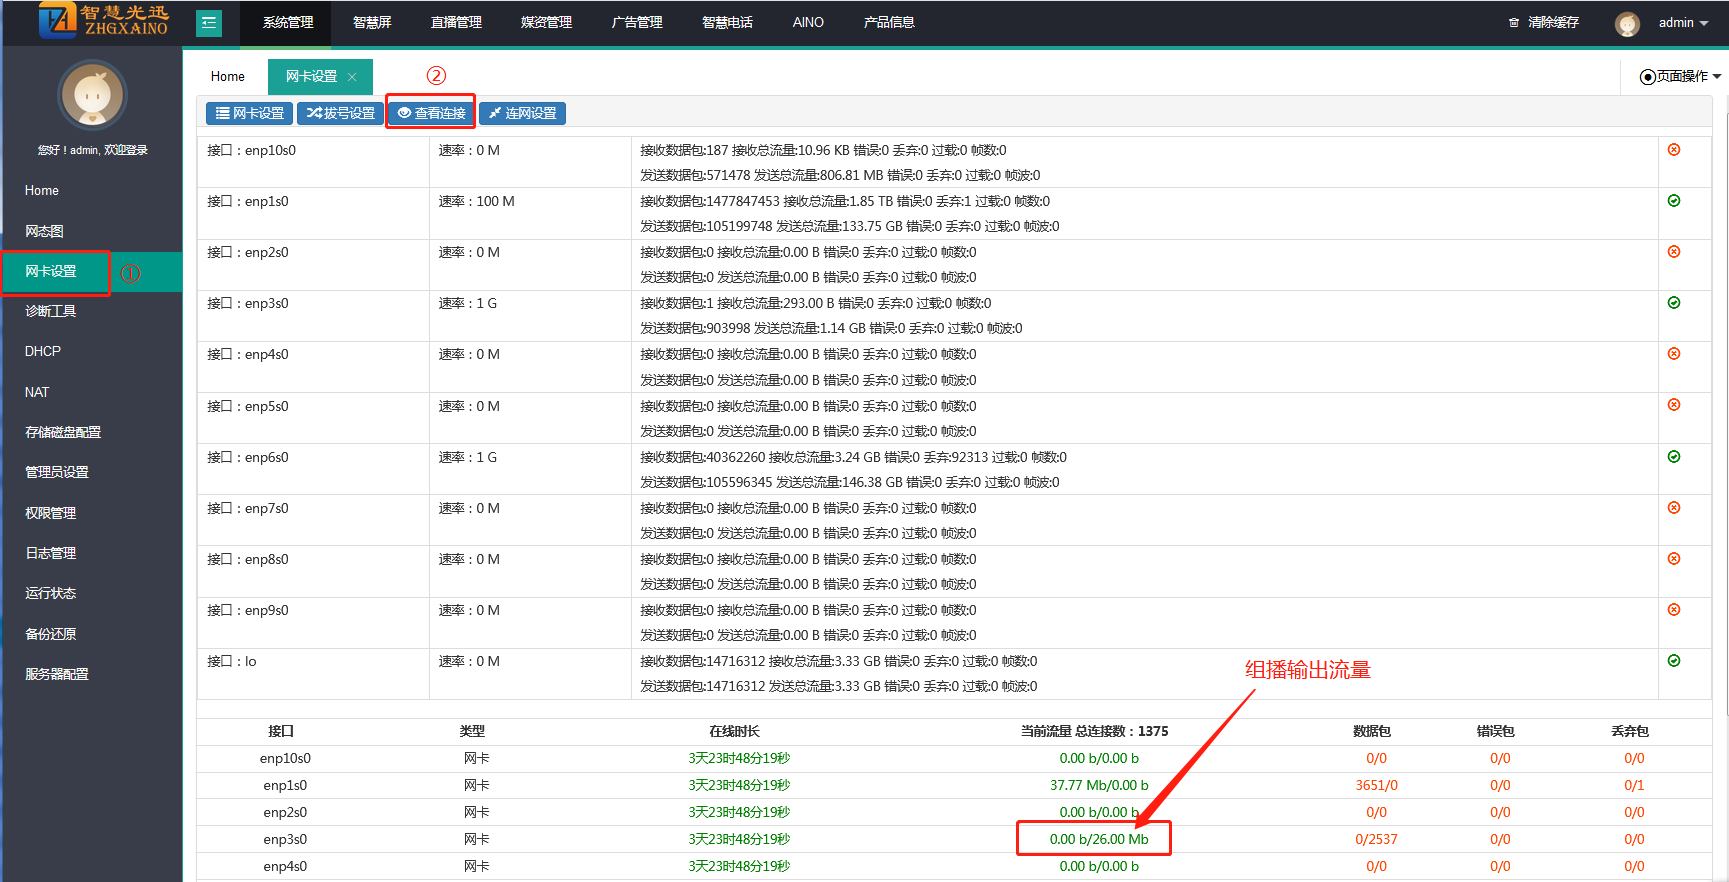This screenshot has width=1729, height=882.
Task: Switch to the Home tab
Action: click(x=228, y=77)
